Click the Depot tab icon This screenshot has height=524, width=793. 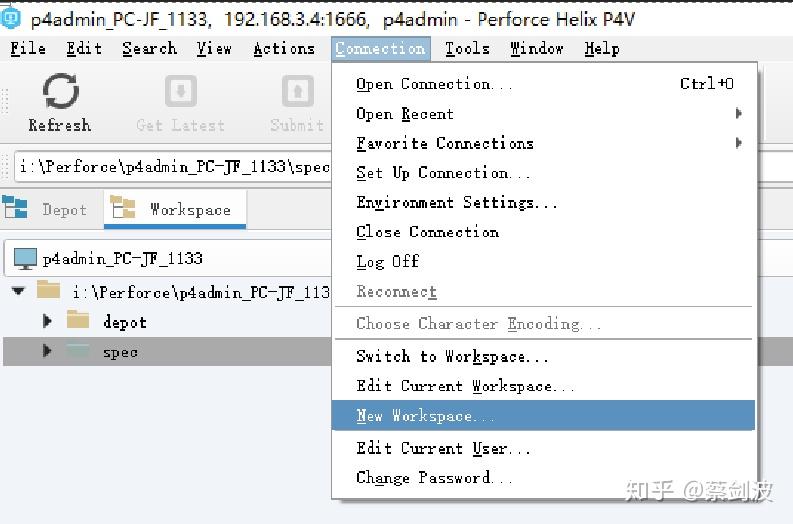(16, 208)
